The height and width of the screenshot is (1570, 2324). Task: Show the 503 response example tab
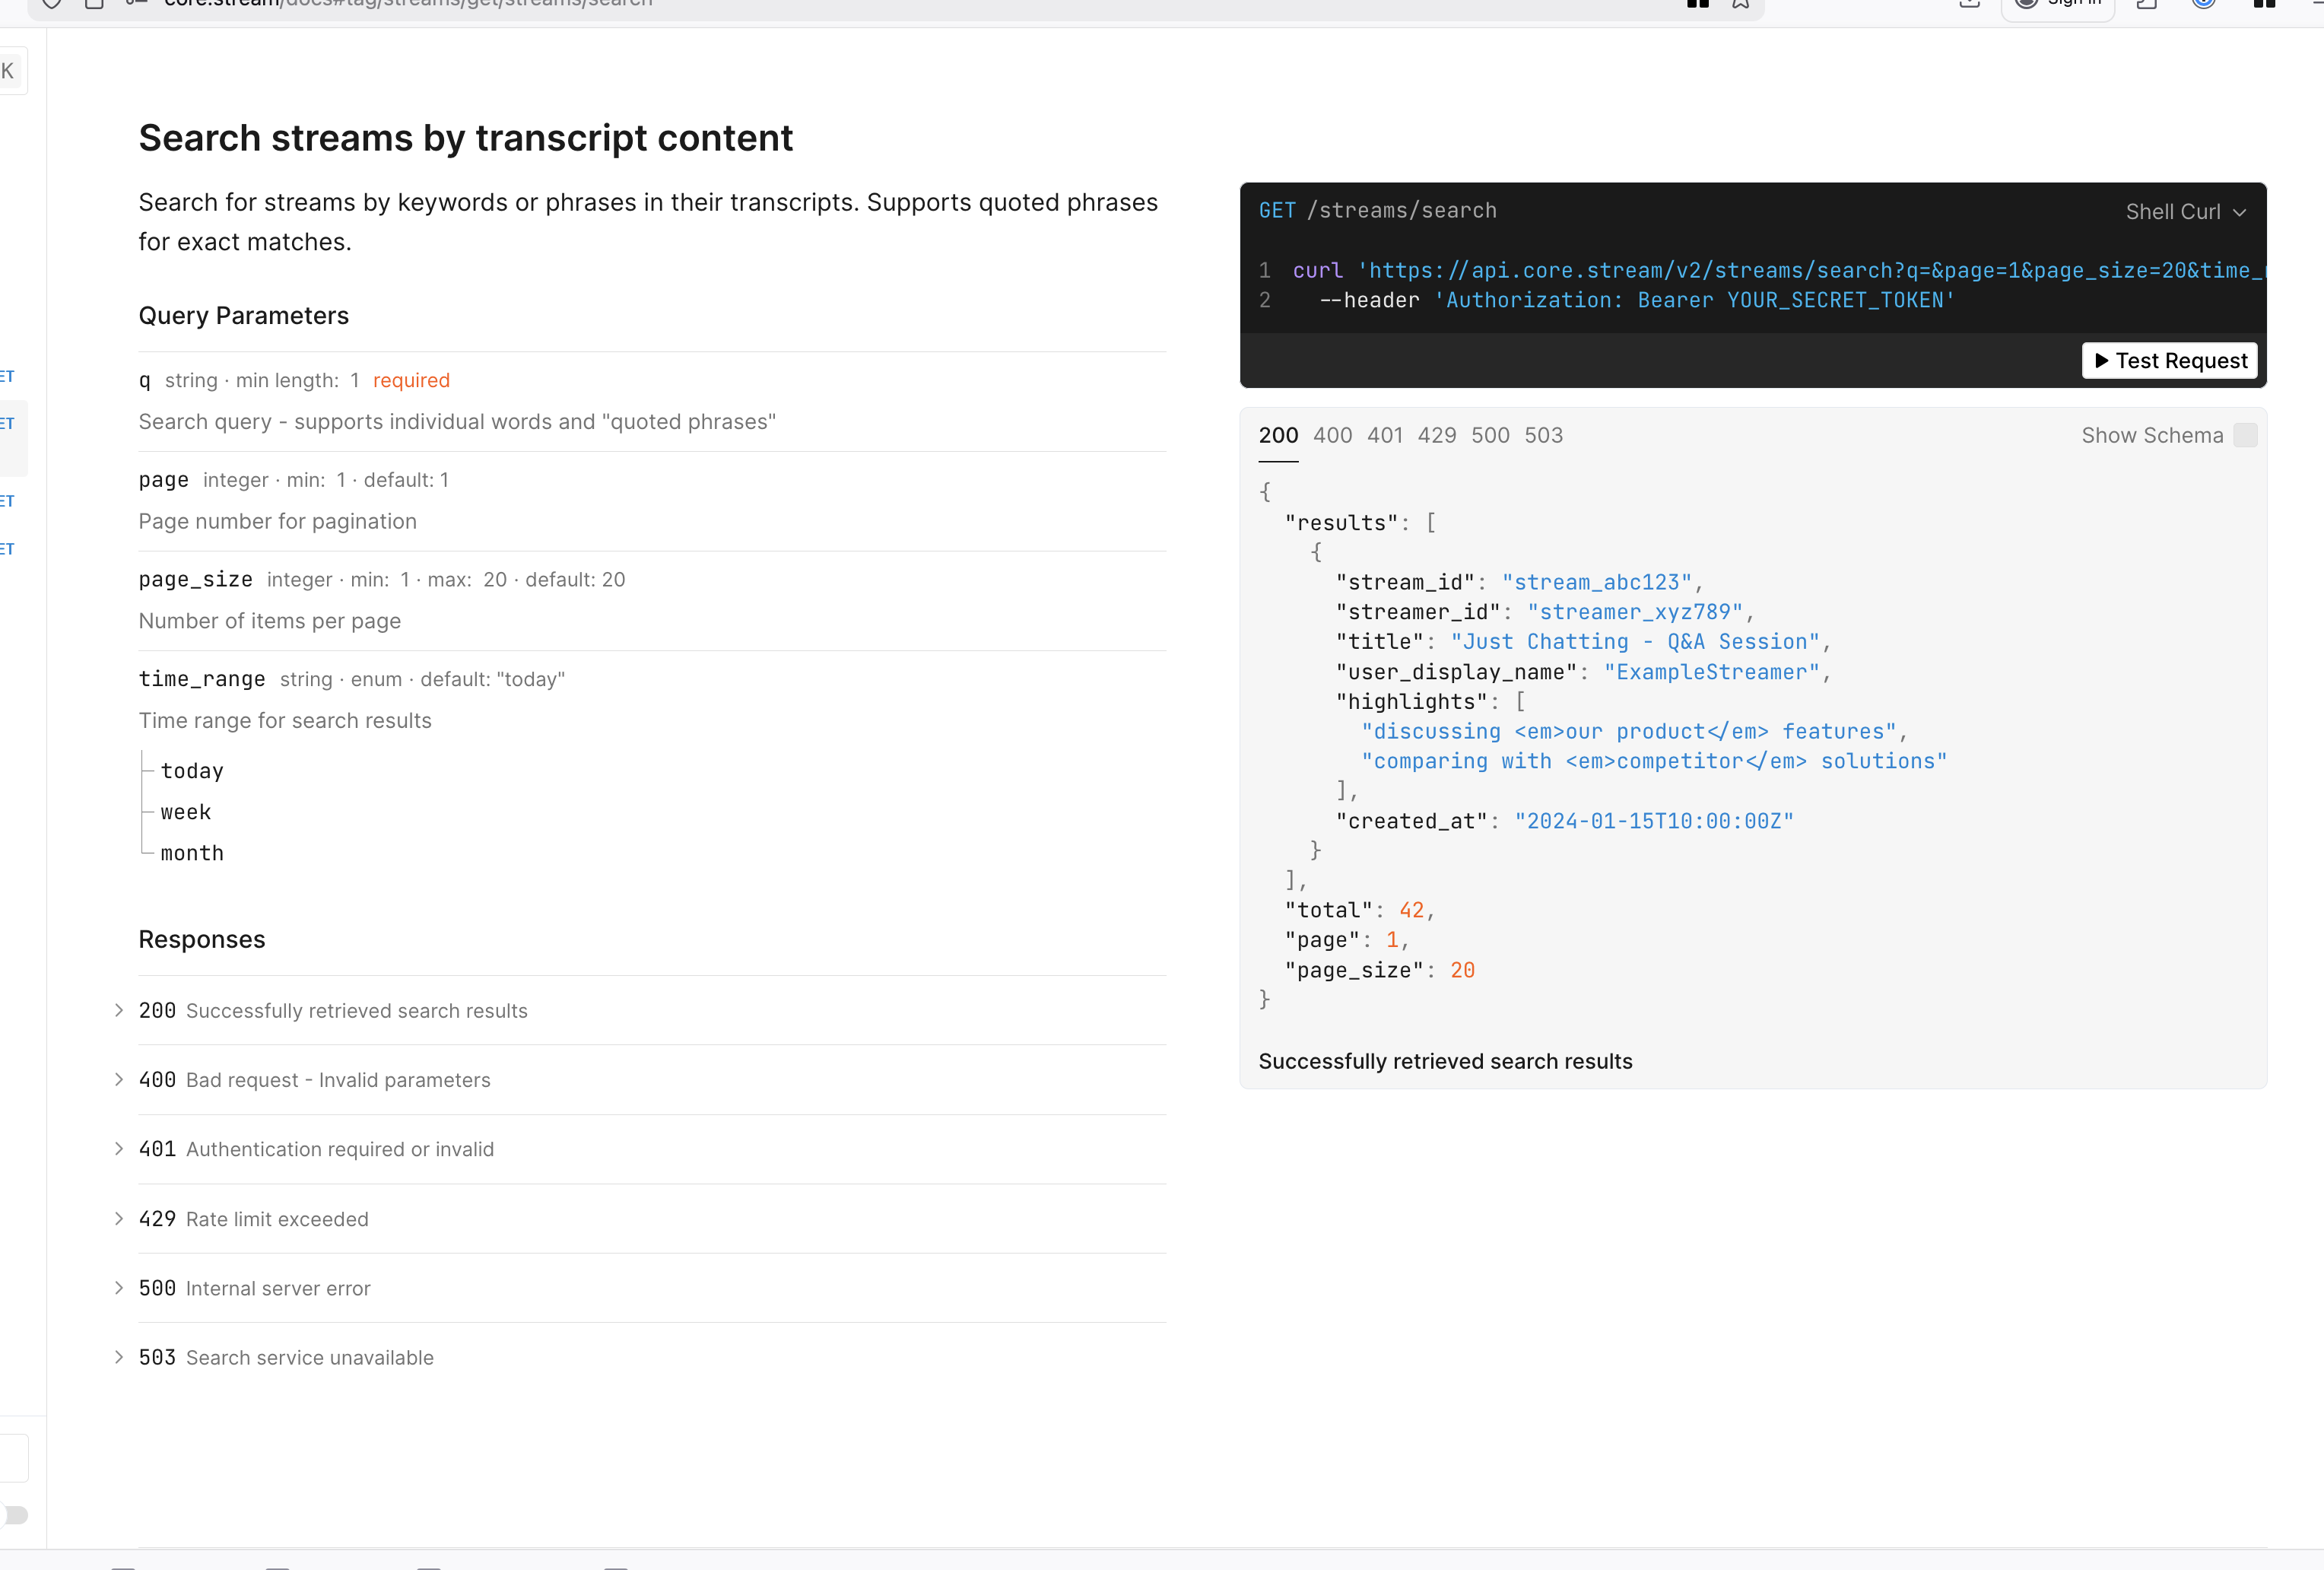click(1543, 435)
